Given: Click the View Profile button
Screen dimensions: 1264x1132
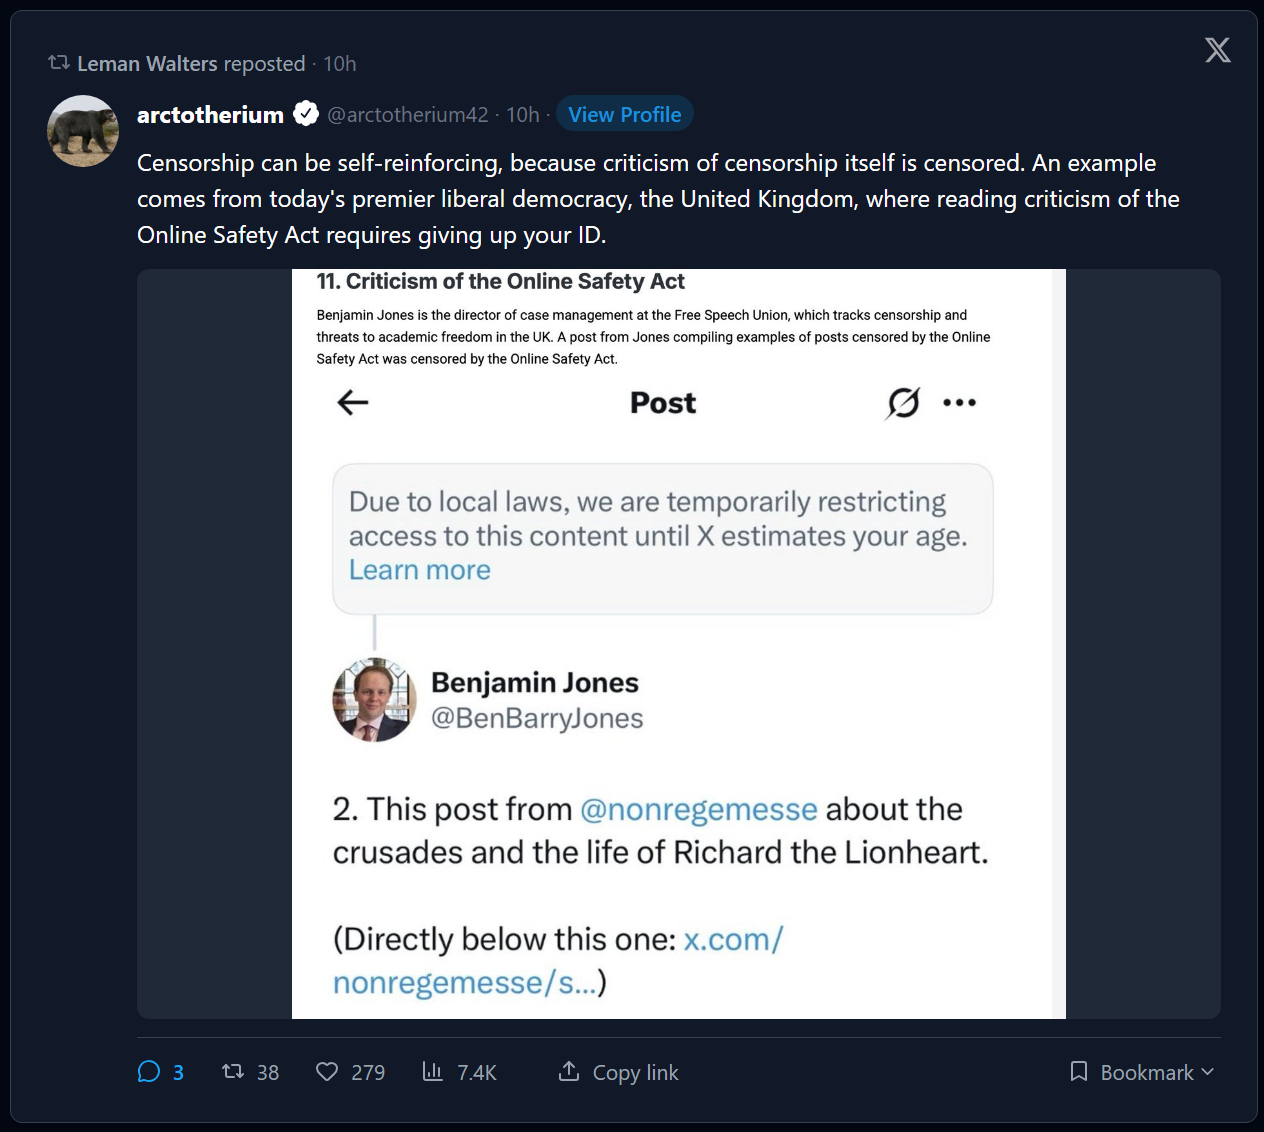Looking at the screenshot, I should pyautogui.click(x=625, y=114).
